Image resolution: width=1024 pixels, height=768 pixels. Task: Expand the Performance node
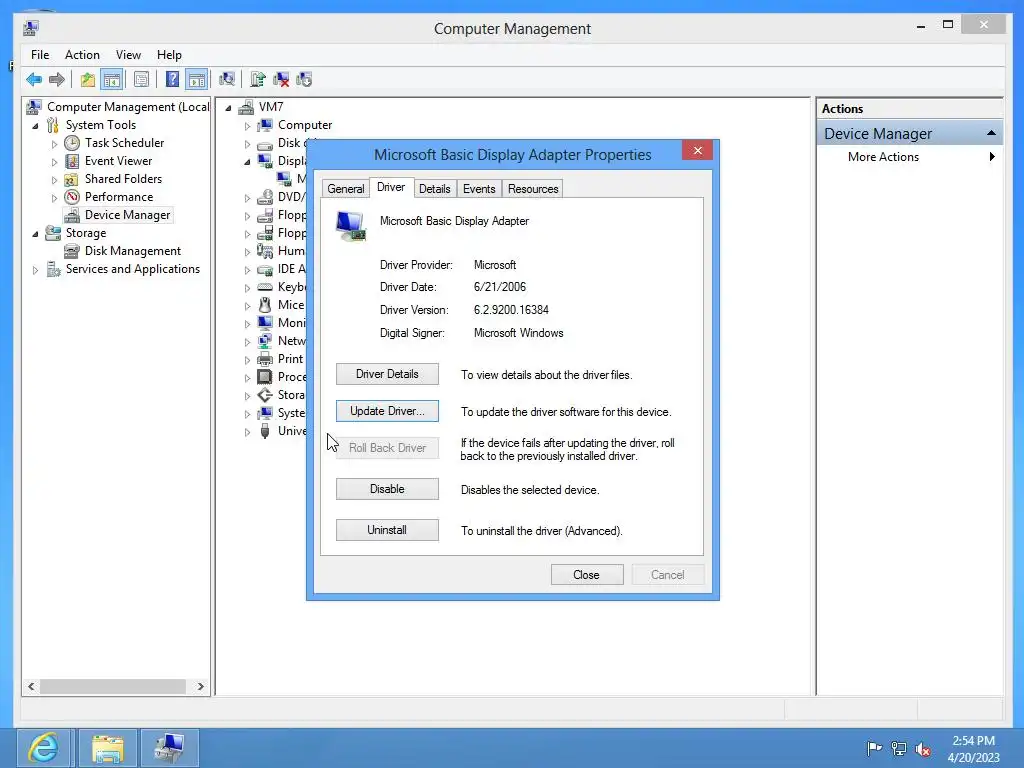(x=54, y=197)
